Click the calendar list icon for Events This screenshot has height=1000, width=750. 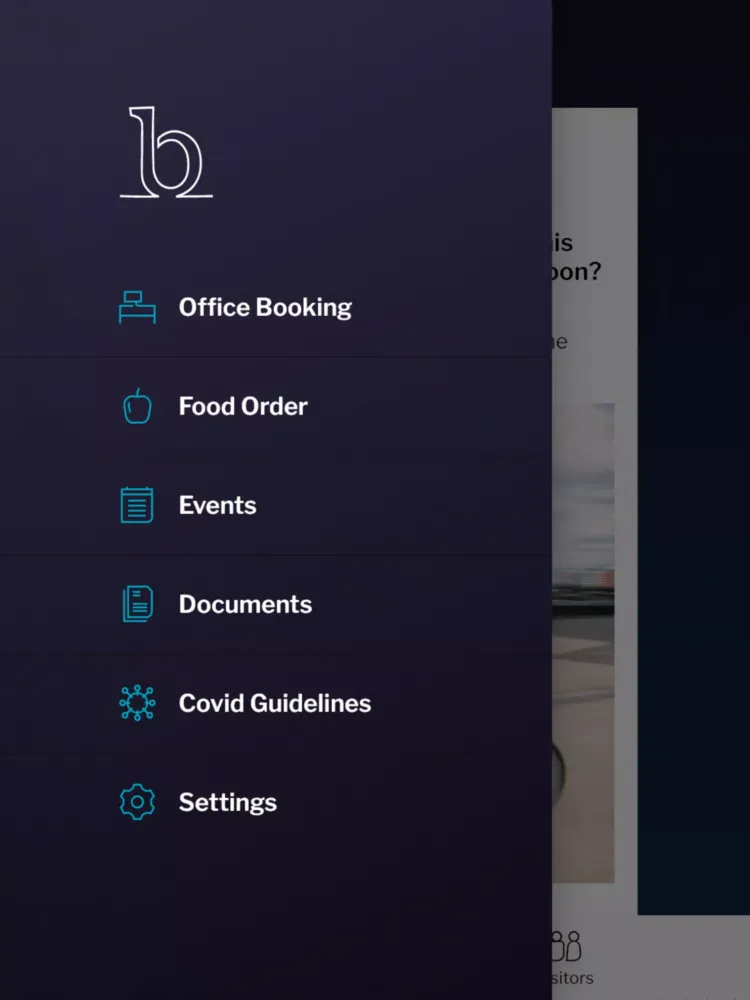click(x=137, y=505)
